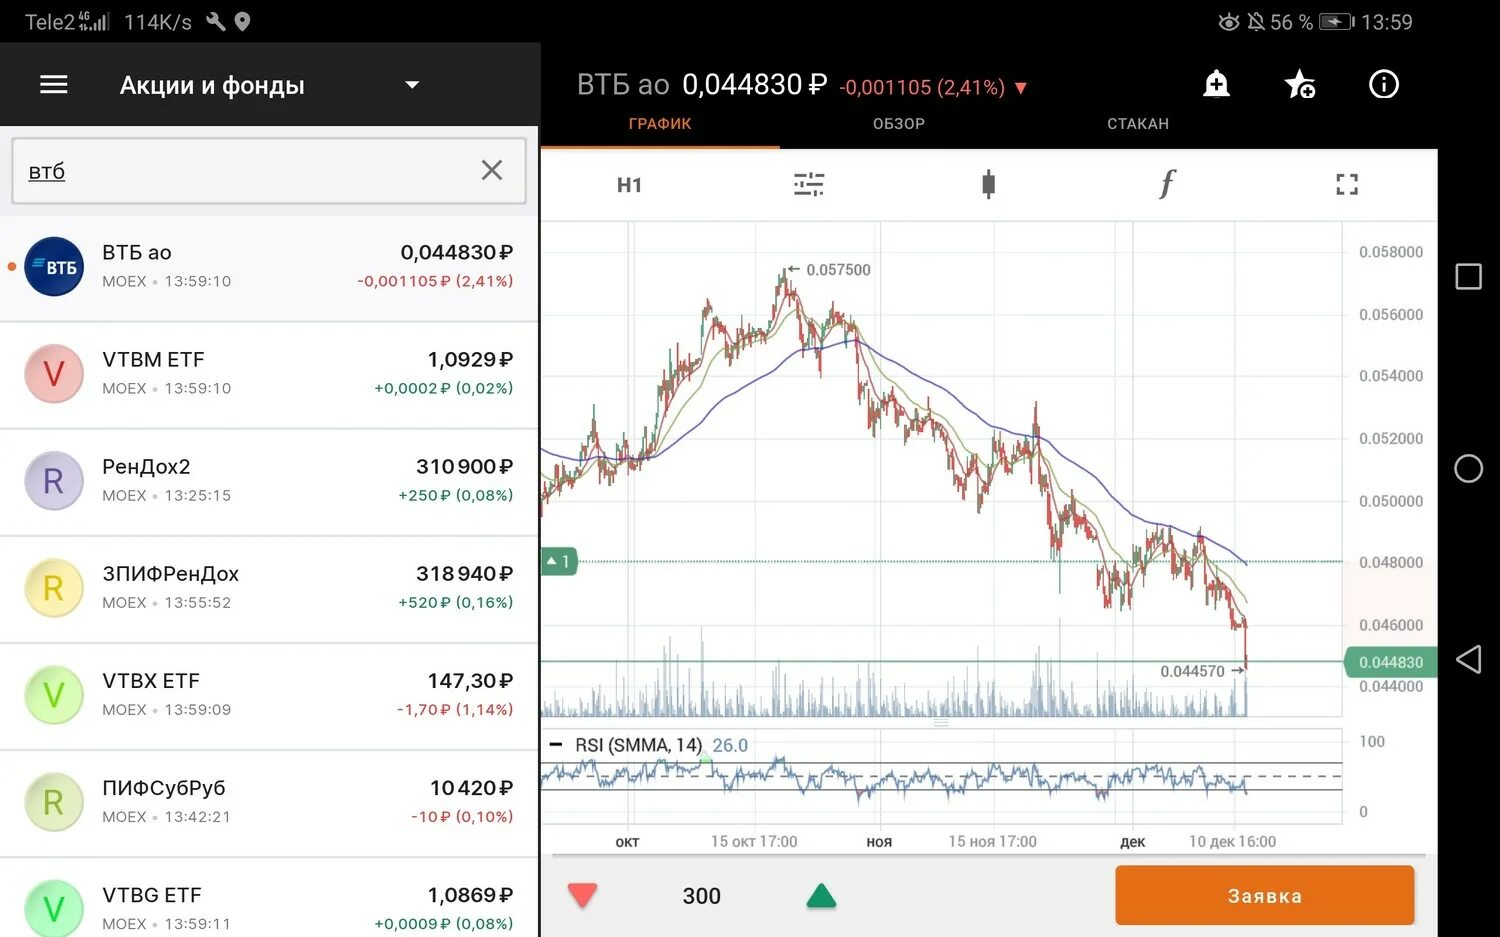Open VTBM ETF list item

(x=269, y=375)
